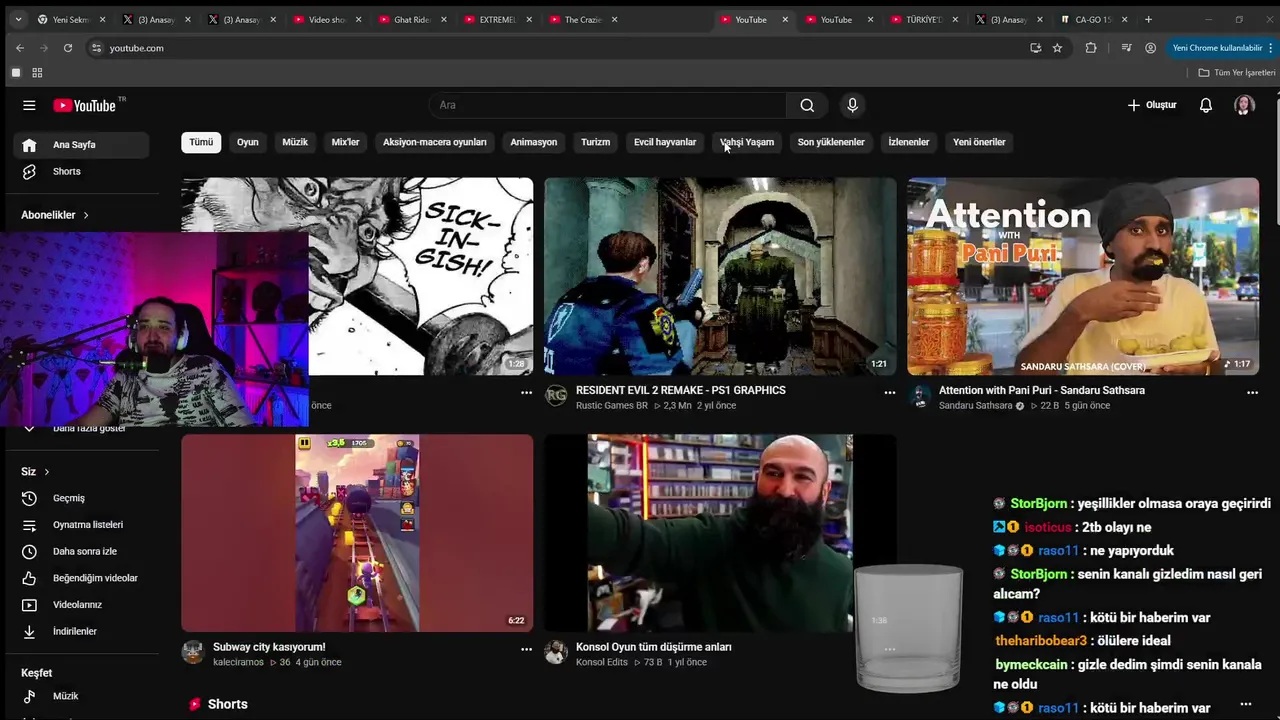Click the Oluştur create button
This screenshot has width=1280, height=720.
pos(1152,105)
